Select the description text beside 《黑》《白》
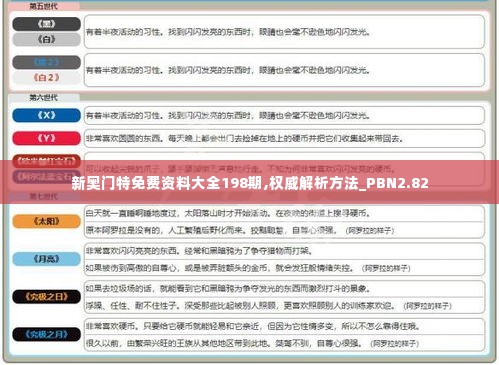499x365 pixels. click(x=228, y=32)
